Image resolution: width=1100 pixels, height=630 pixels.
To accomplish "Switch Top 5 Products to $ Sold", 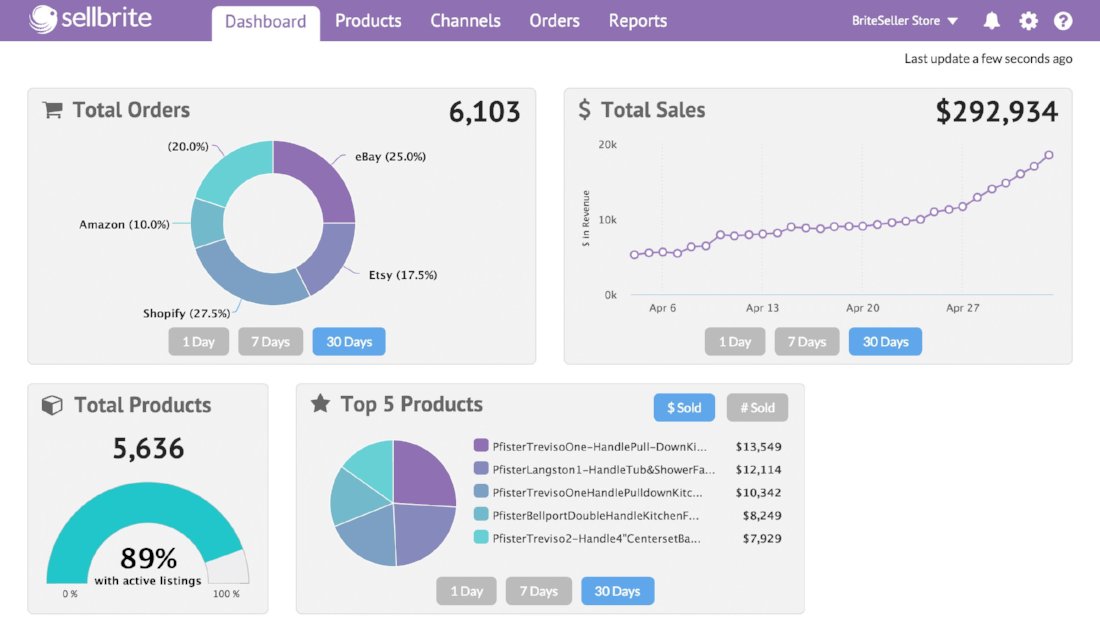I will point(684,408).
